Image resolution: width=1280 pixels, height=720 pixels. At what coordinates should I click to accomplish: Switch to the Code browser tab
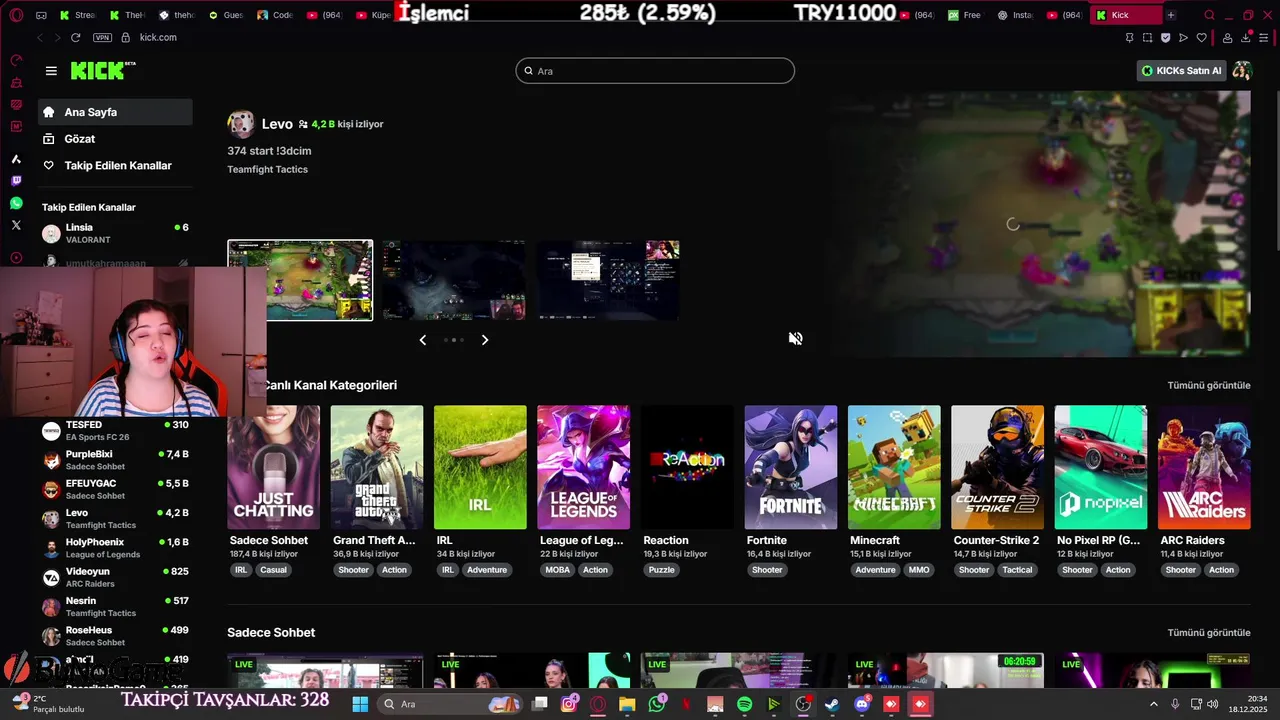(275, 15)
